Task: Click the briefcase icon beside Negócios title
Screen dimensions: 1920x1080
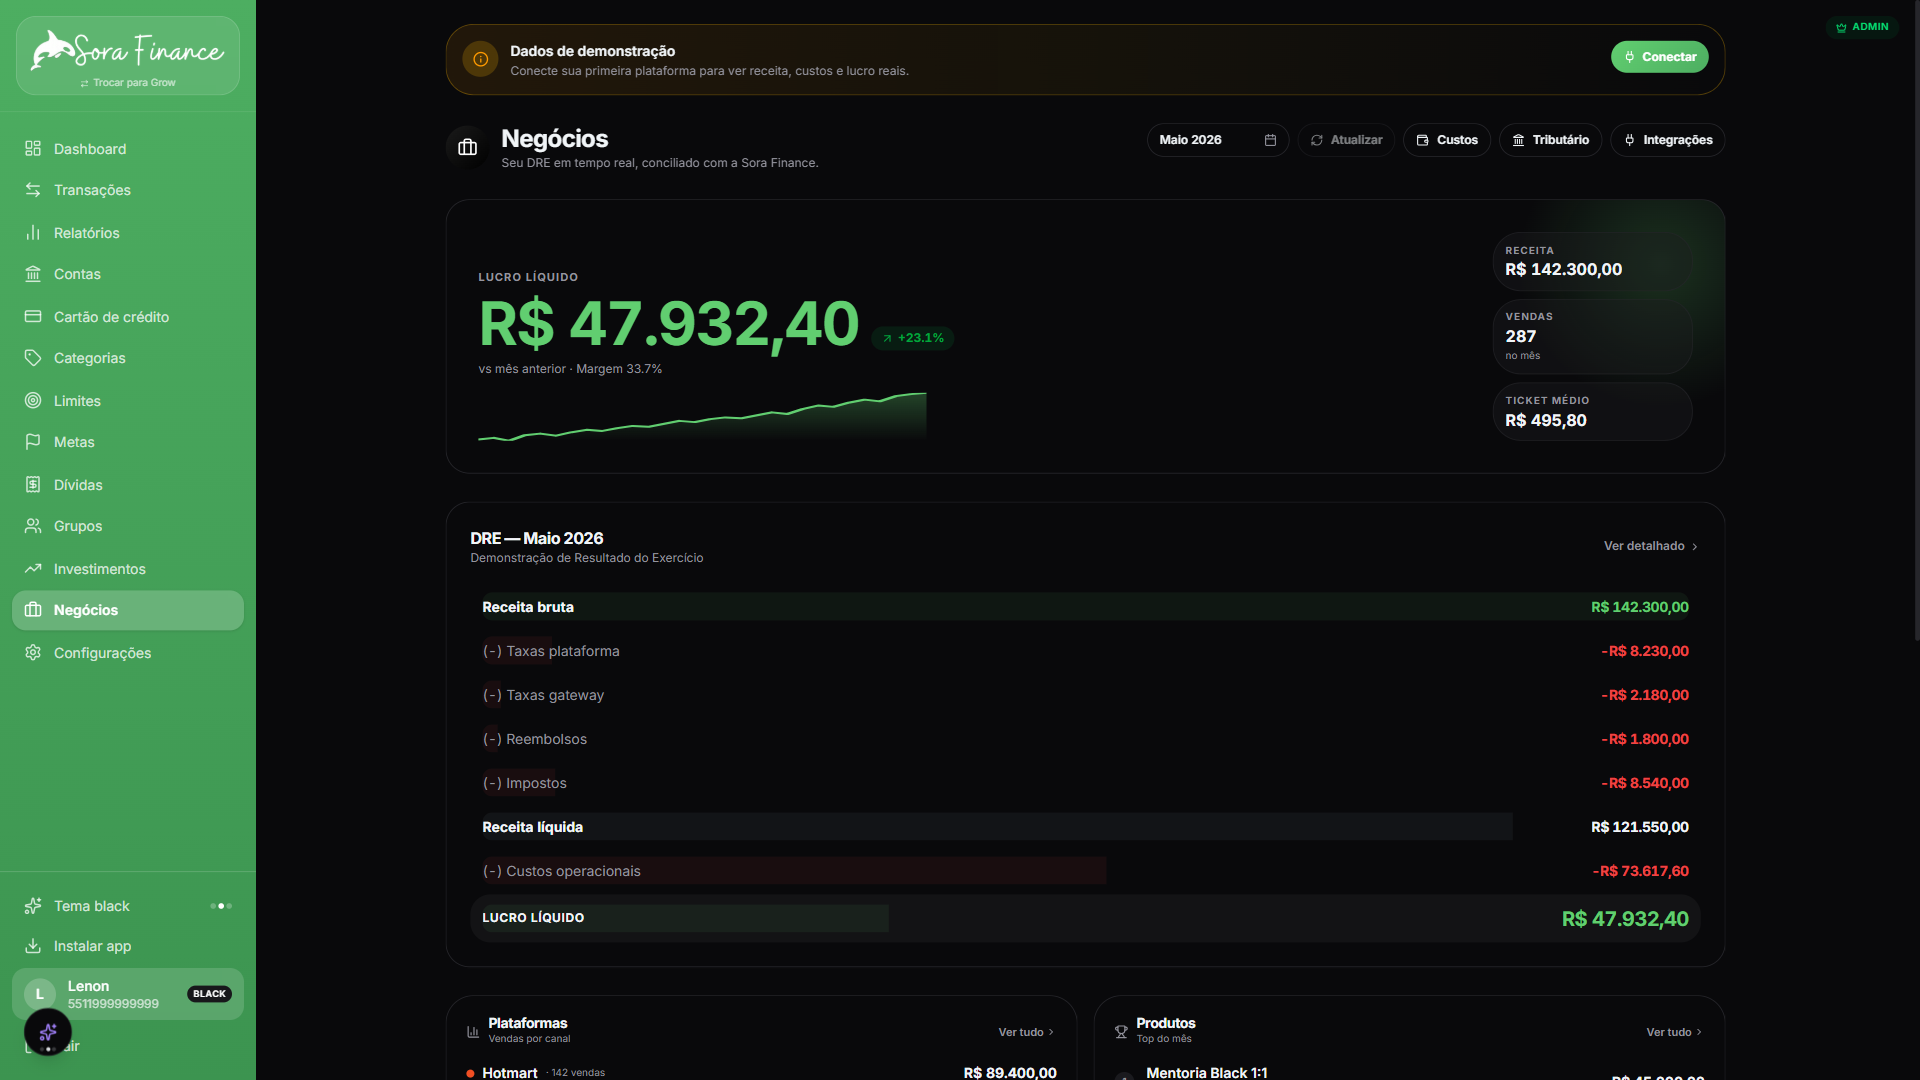Action: pos(467,148)
